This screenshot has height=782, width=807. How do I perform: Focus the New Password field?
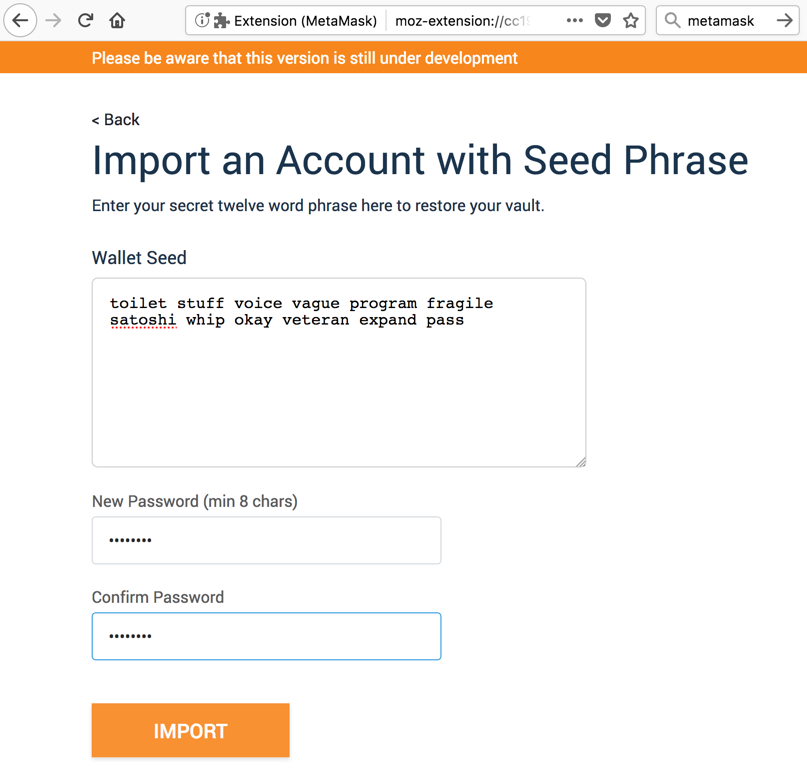(266, 540)
